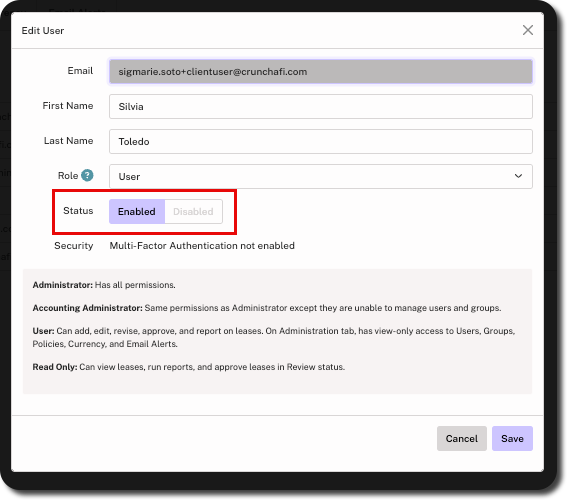Open the Role combo box showing User
The height and width of the screenshot is (500, 567).
tap(321, 176)
